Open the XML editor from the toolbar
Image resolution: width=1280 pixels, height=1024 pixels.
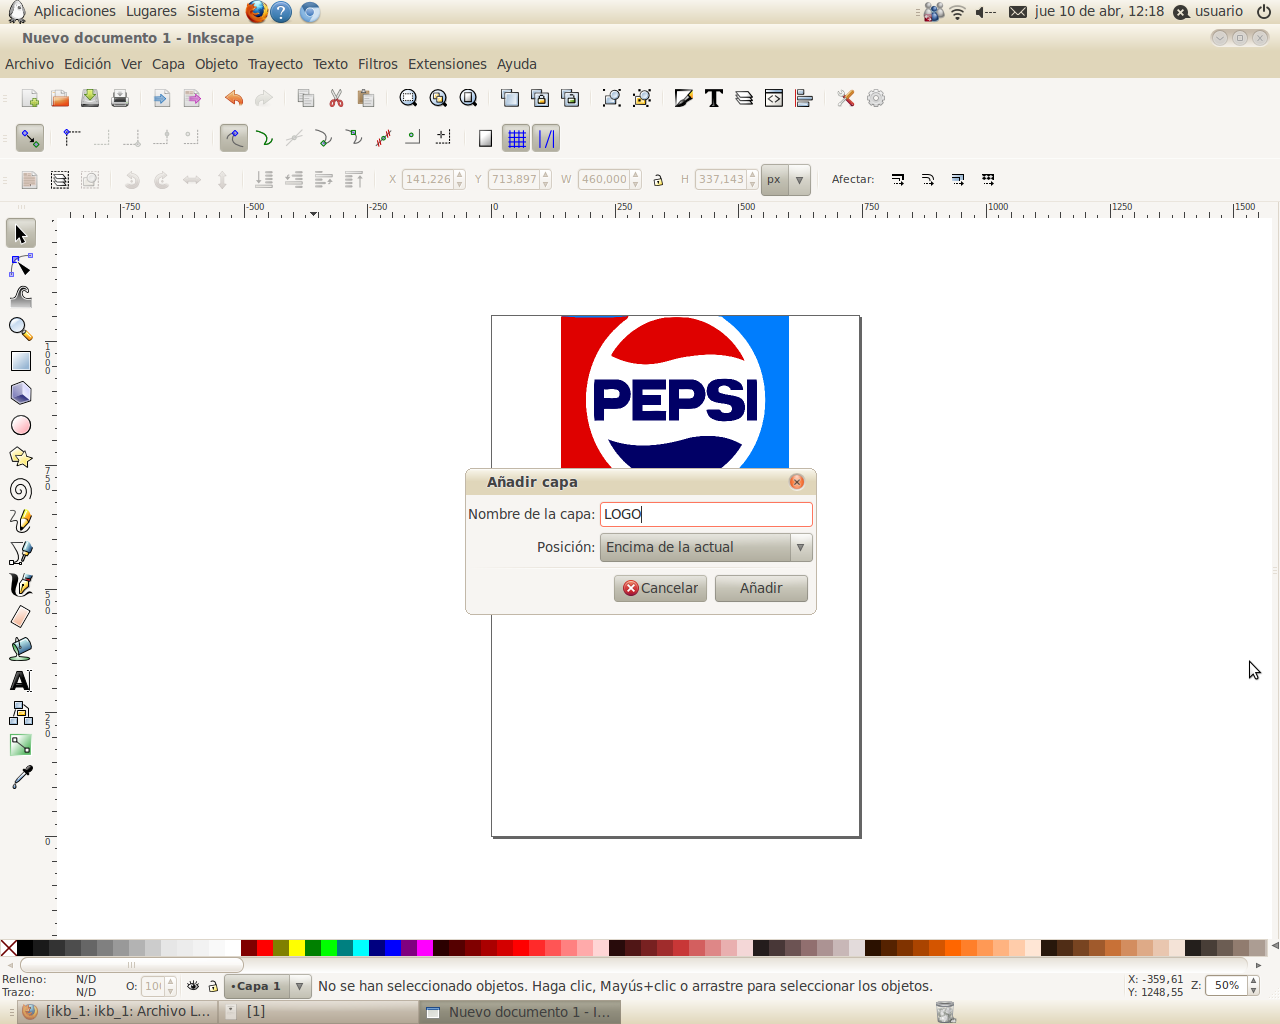pyautogui.click(x=773, y=98)
